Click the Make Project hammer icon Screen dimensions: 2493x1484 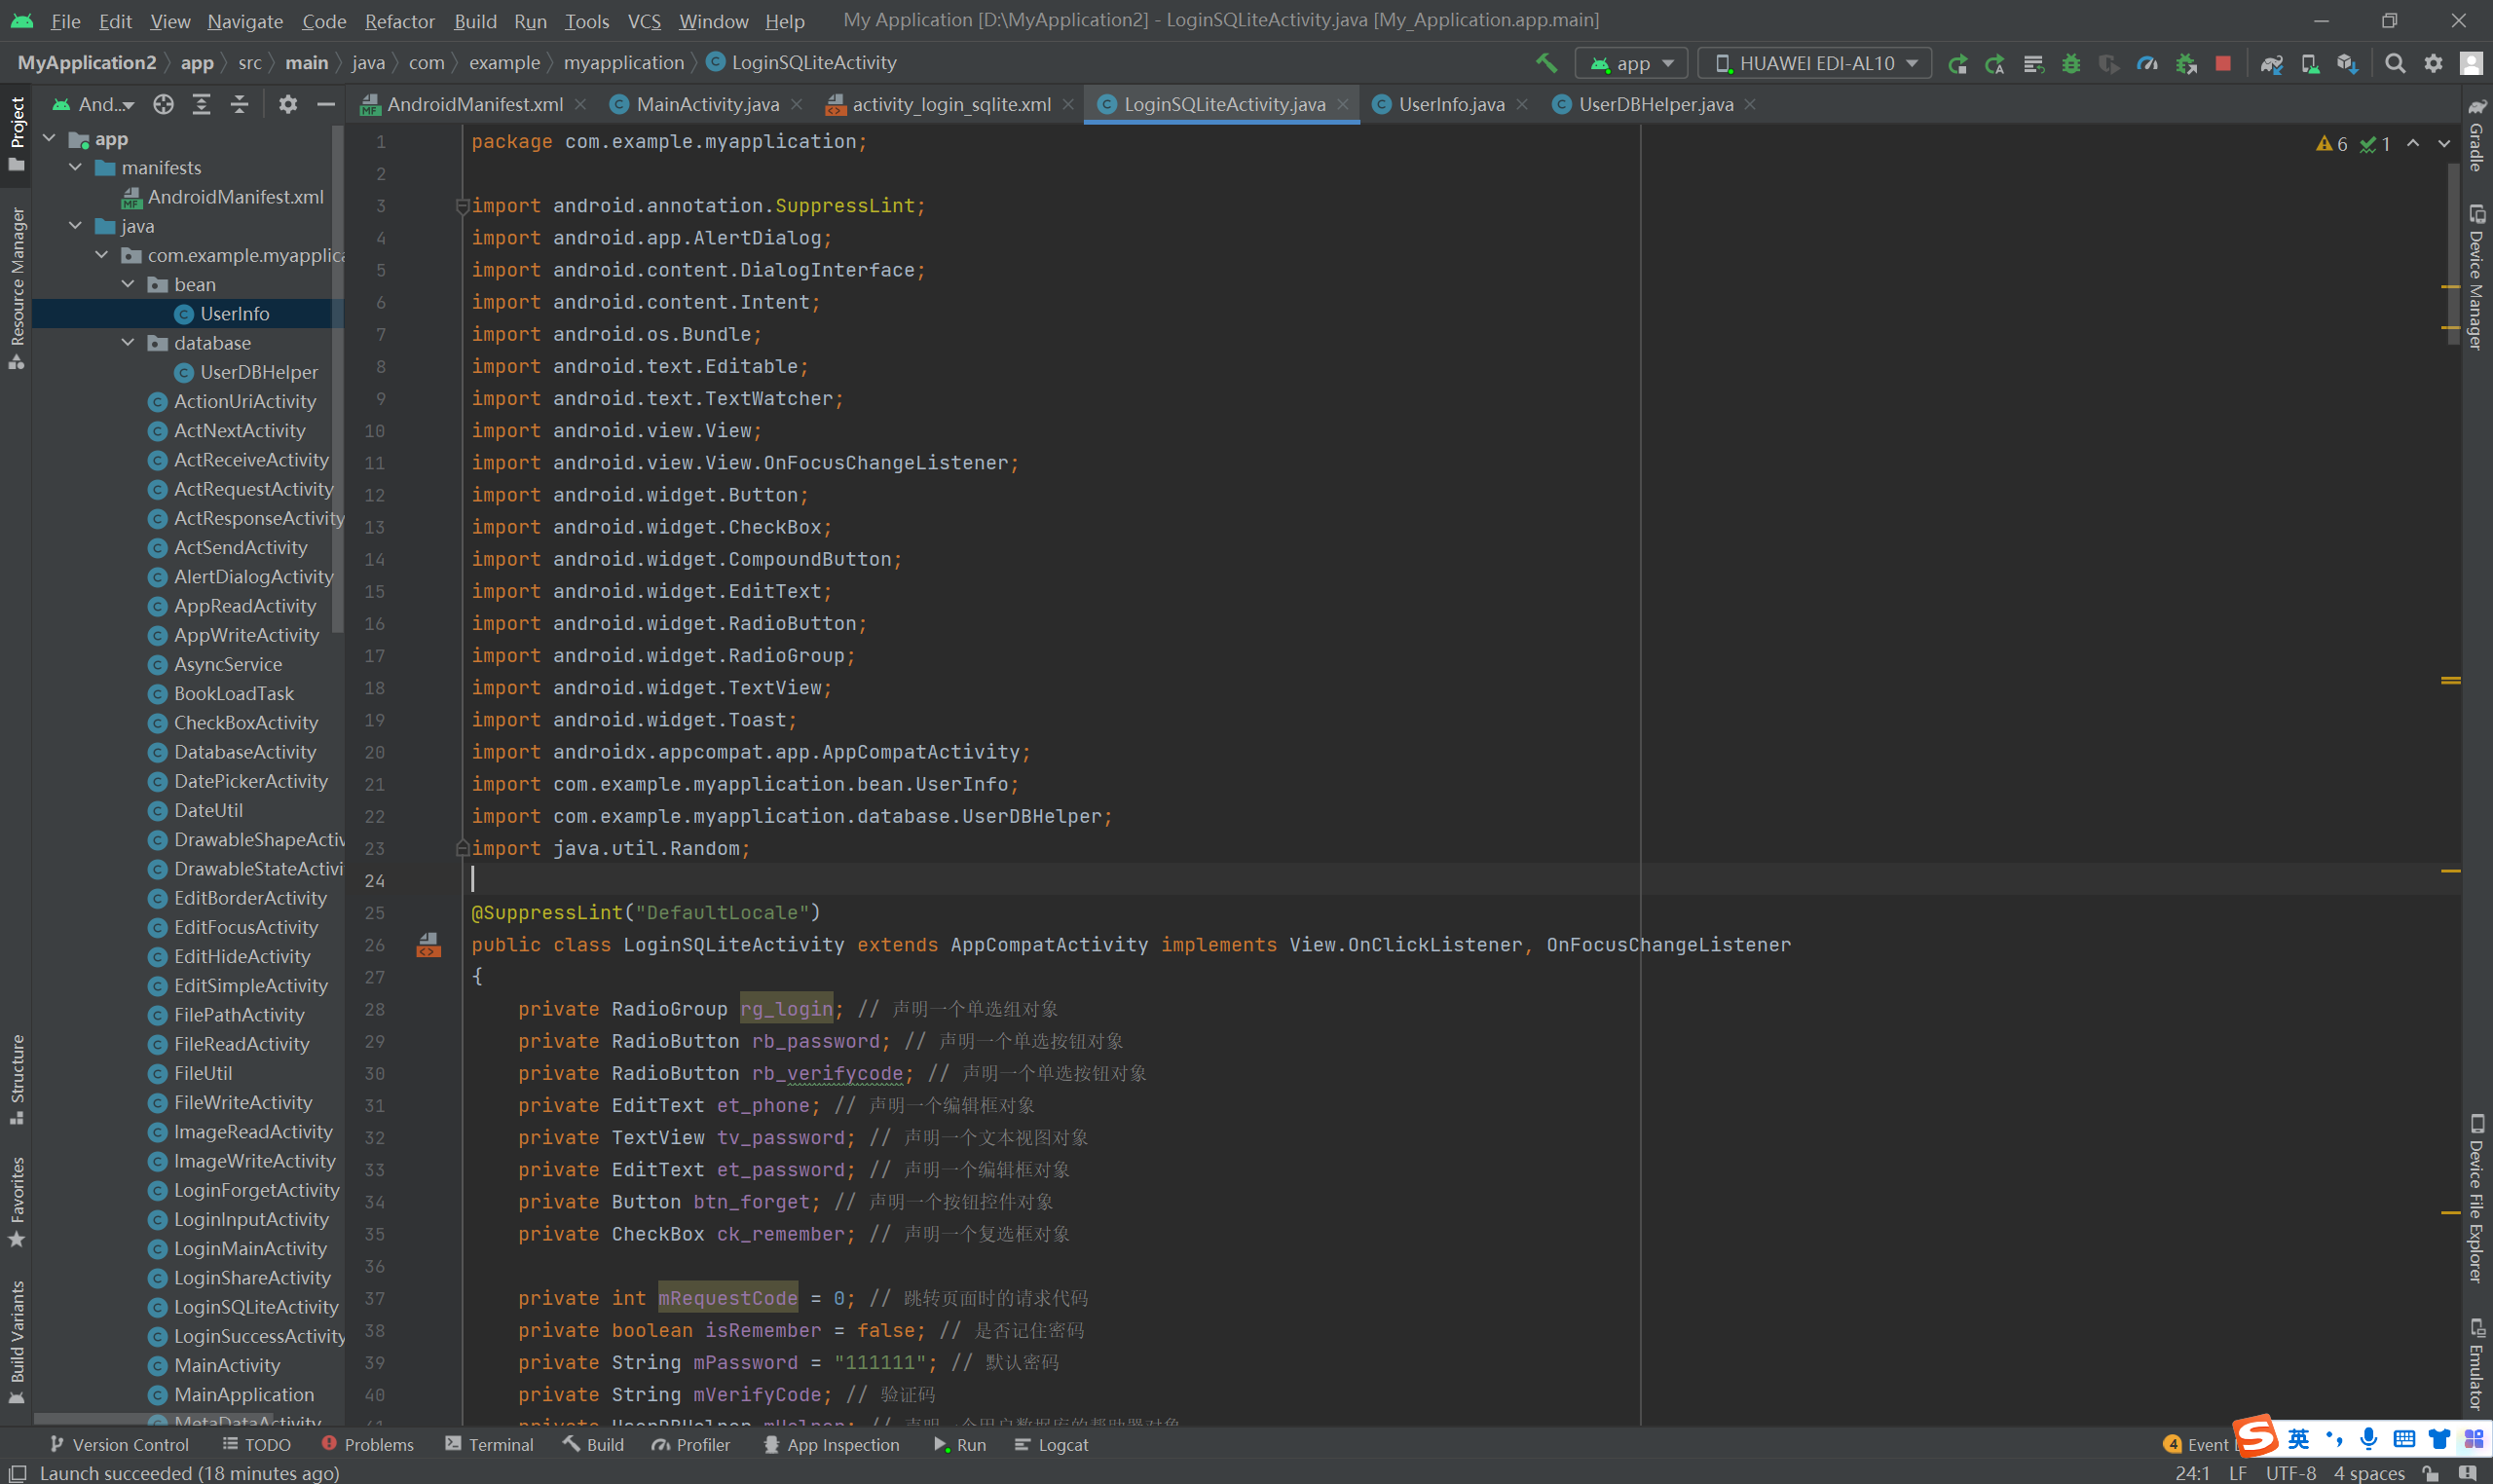(x=1546, y=63)
